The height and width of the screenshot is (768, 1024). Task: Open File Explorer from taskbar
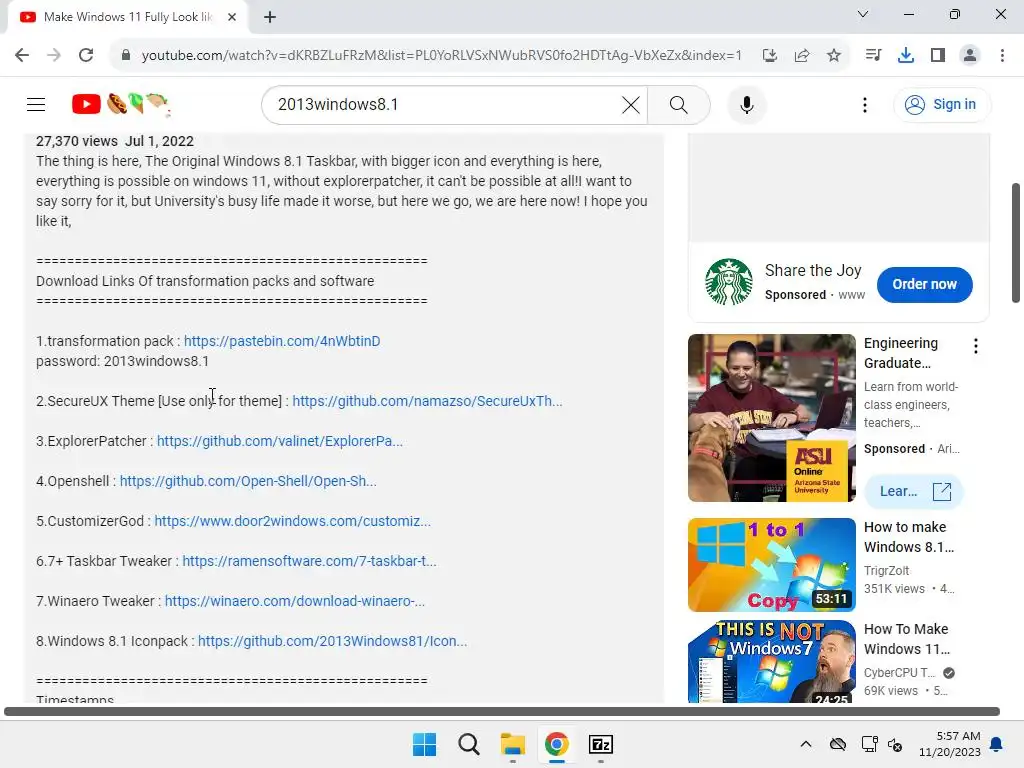(513, 744)
